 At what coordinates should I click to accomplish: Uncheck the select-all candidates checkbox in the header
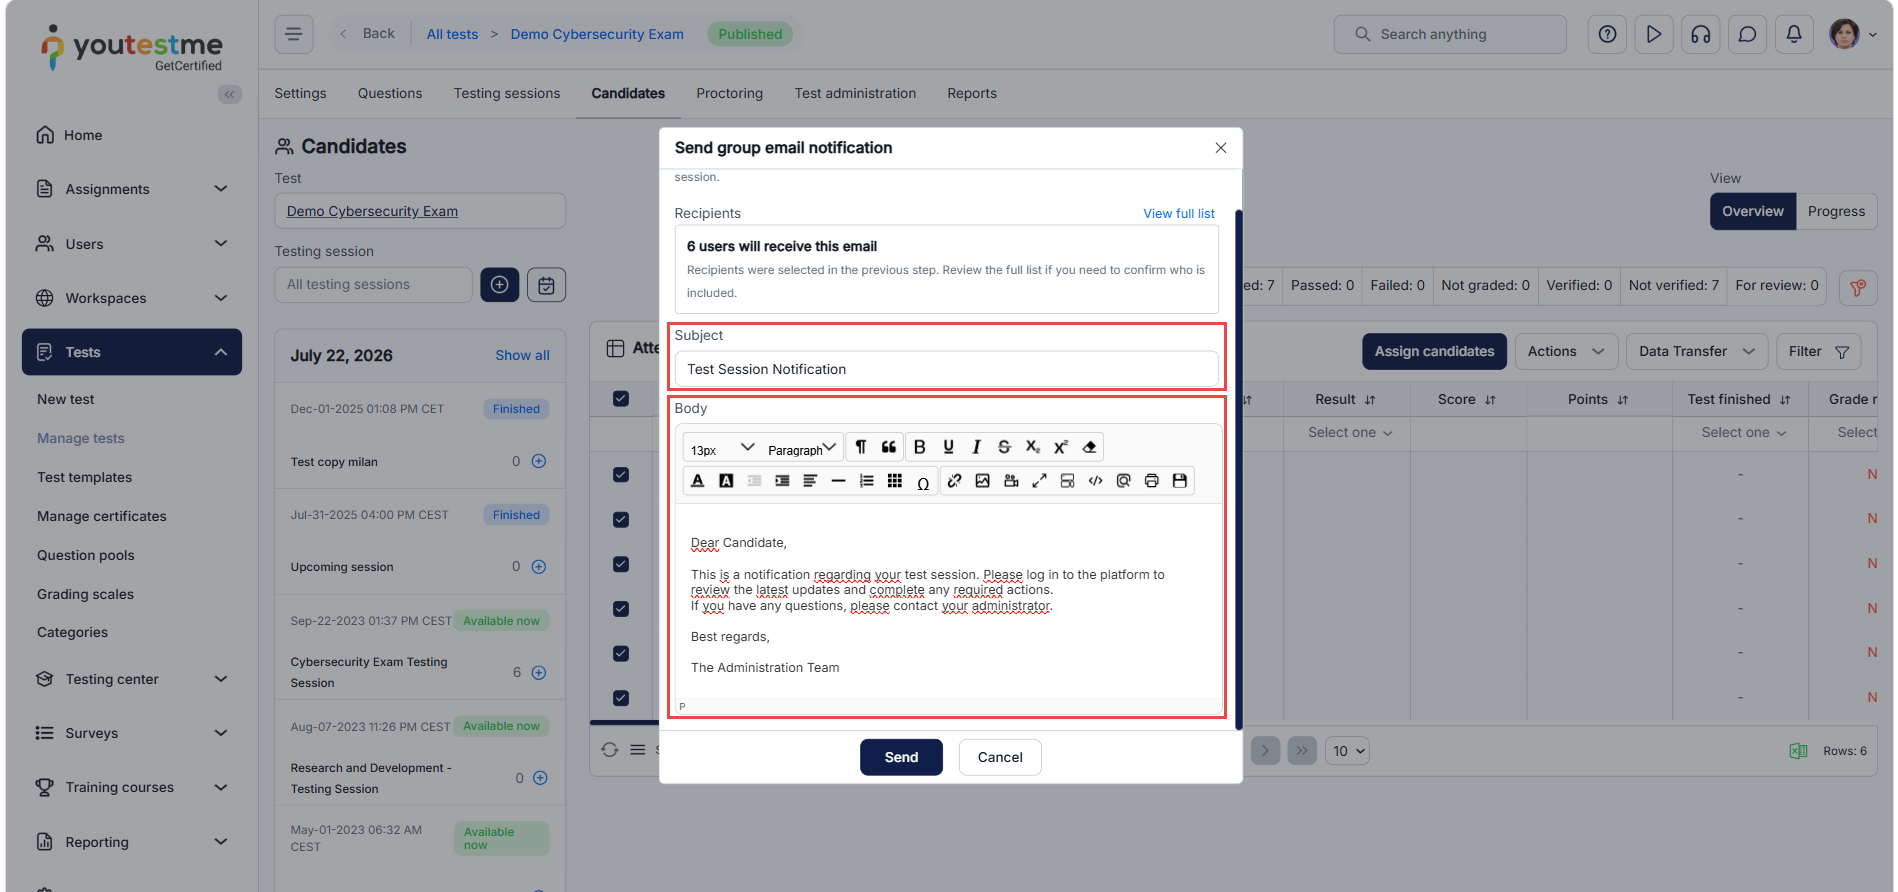click(x=621, y=399)
